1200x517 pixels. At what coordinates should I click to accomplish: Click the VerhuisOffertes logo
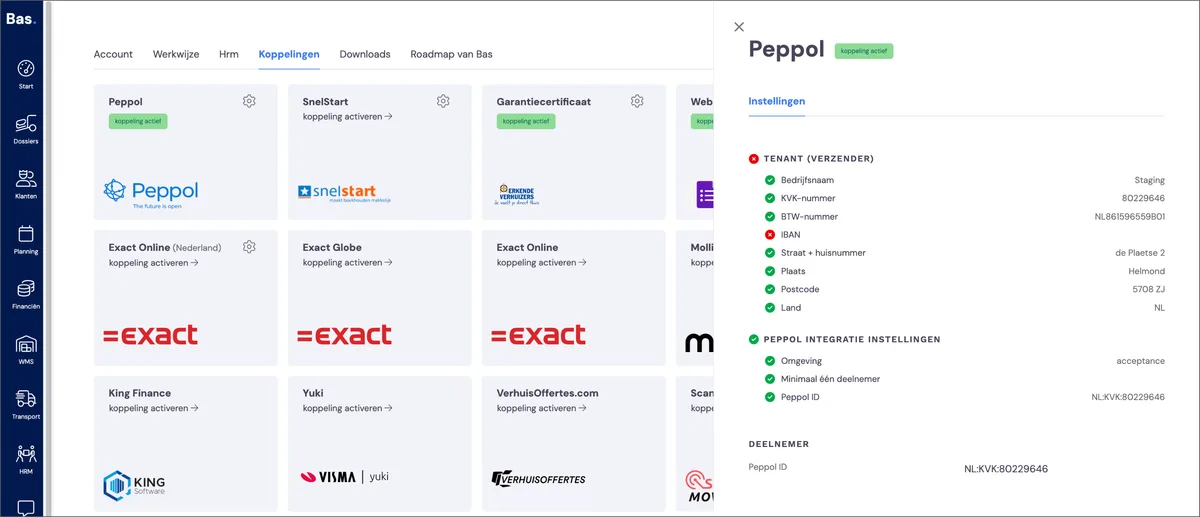coord(539,479)
